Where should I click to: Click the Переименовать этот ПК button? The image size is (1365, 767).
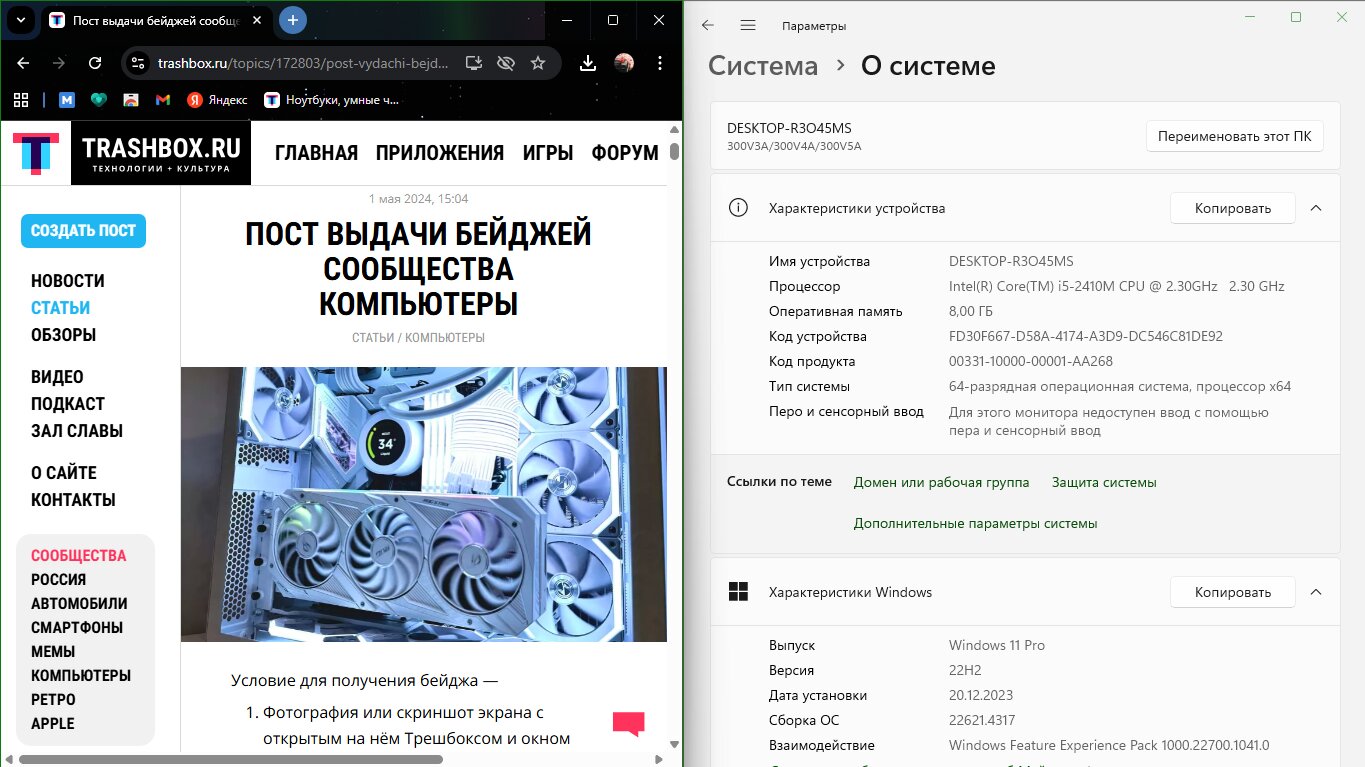tap(1234, 136)
